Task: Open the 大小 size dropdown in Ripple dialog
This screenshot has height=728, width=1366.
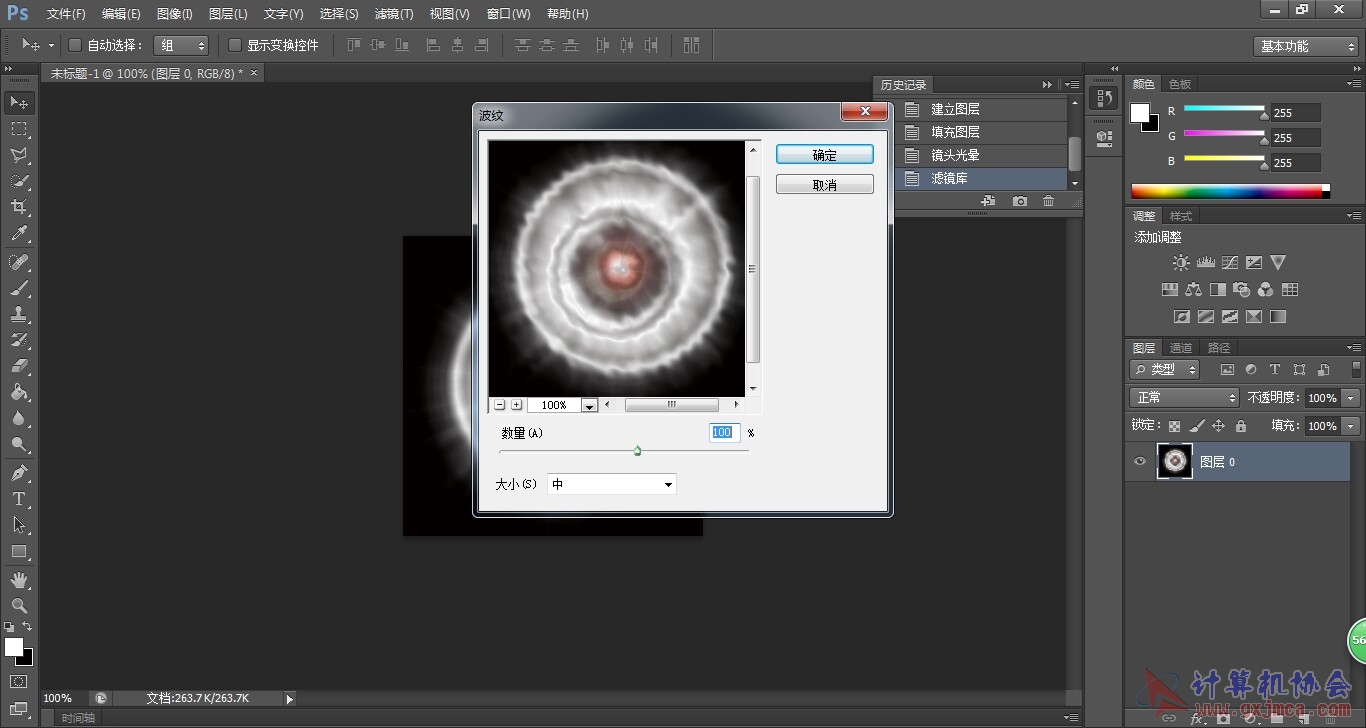Action: (611, 484)
